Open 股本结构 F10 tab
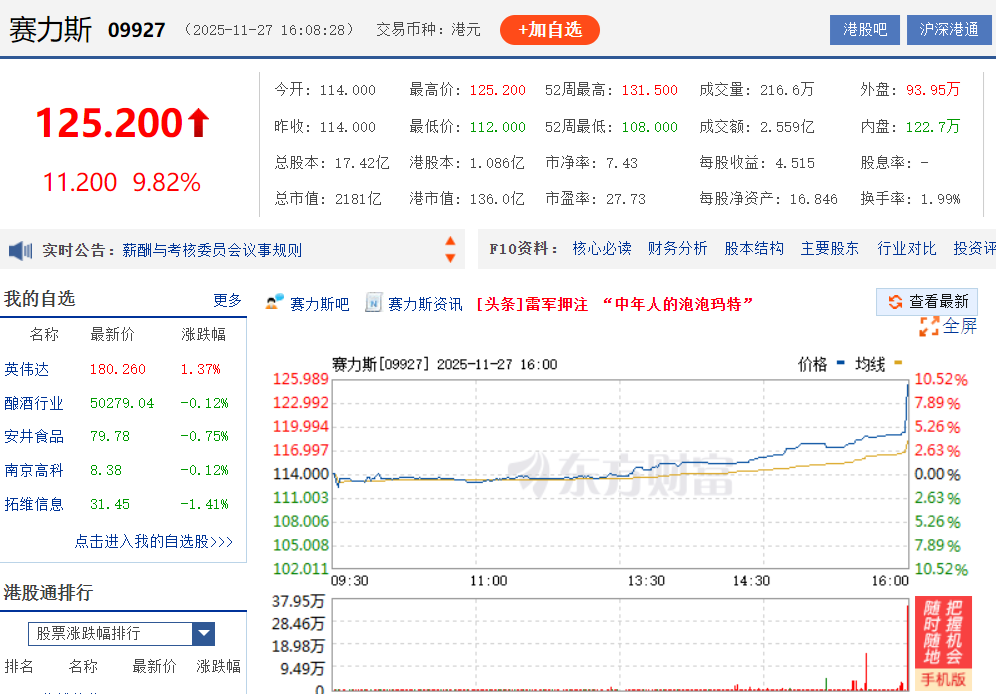The height and width of the screenshot is (694, 996). pos(754,248)
